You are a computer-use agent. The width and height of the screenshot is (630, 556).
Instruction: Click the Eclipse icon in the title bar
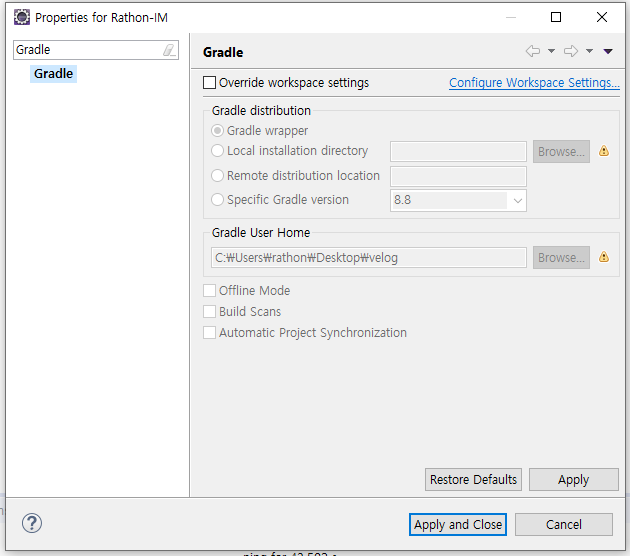point(22,17)
